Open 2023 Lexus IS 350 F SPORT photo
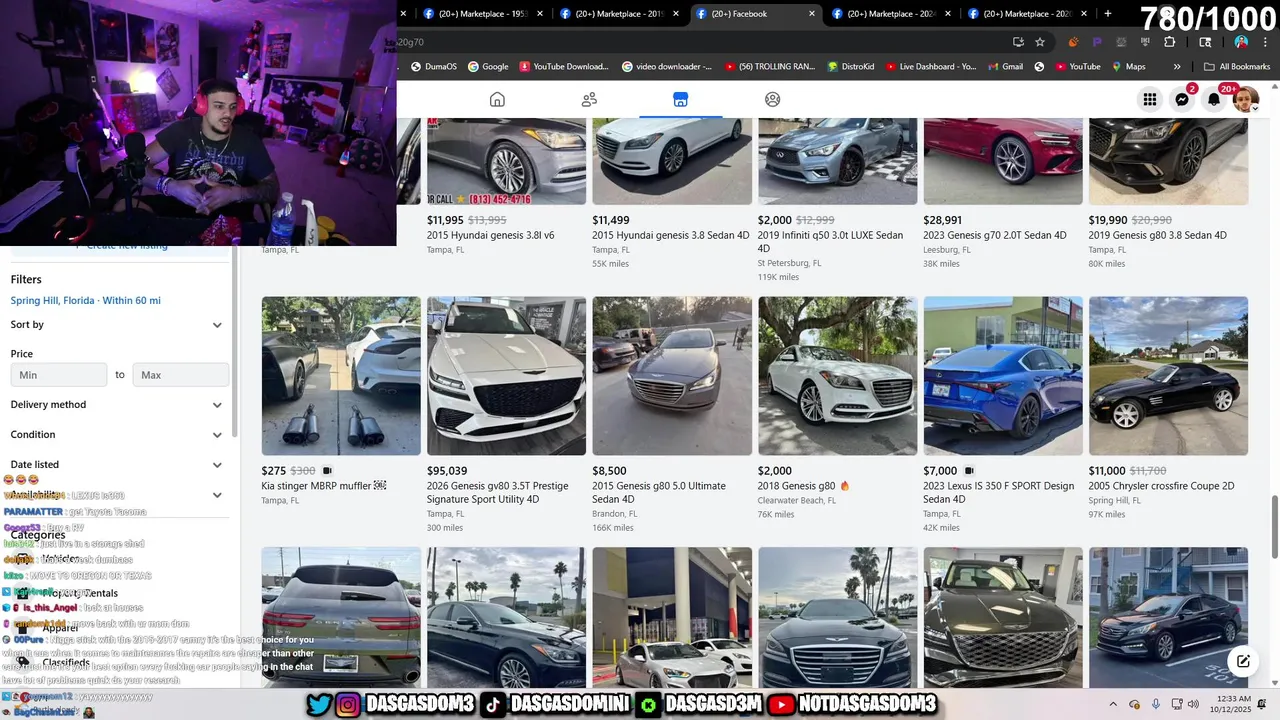Viewport: 1280px width, 720px height. point(1003,376)
